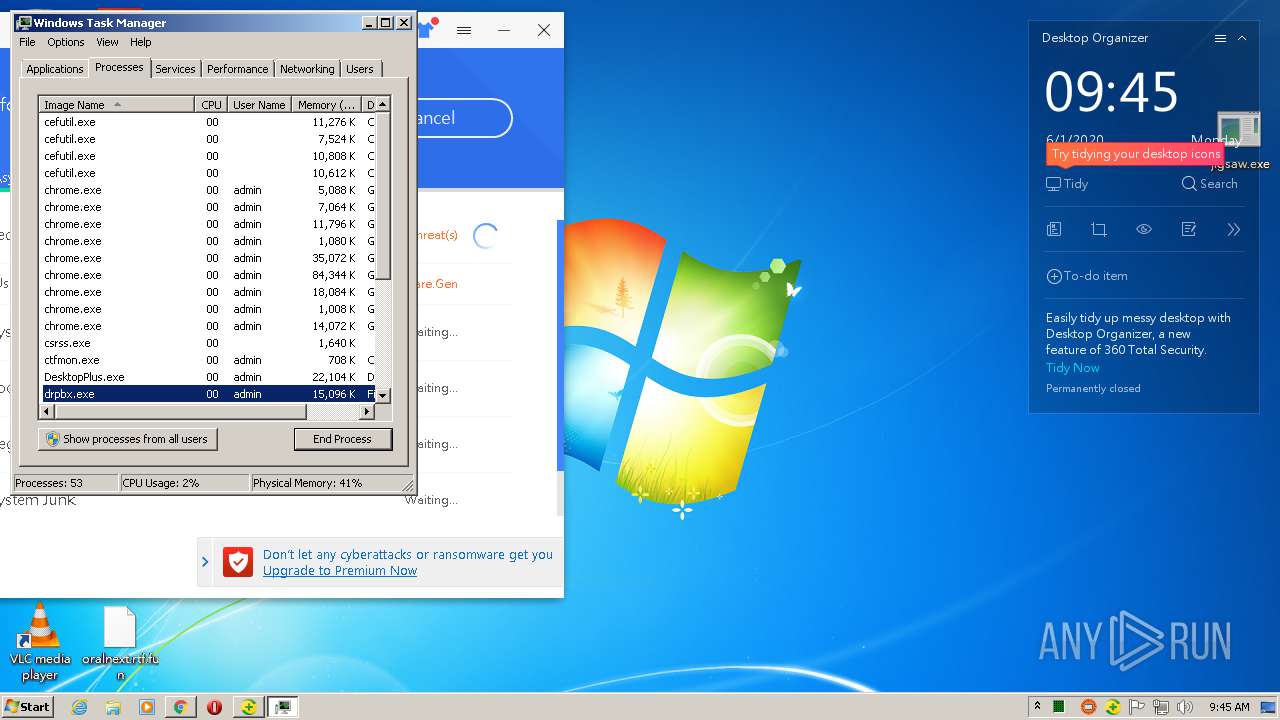1280x720 pixels.
Task: Open the jigsaw.exe desktop icon
Action: 1240,141
